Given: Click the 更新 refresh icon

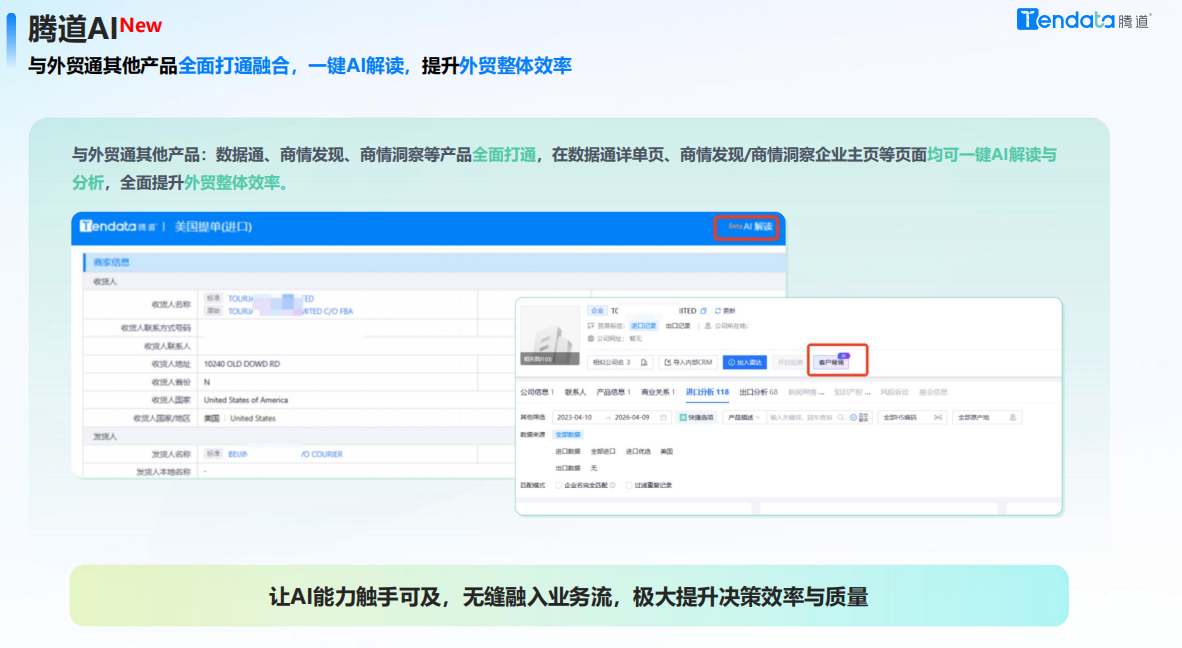Looking at the screenshot, I should click(718, 311).
